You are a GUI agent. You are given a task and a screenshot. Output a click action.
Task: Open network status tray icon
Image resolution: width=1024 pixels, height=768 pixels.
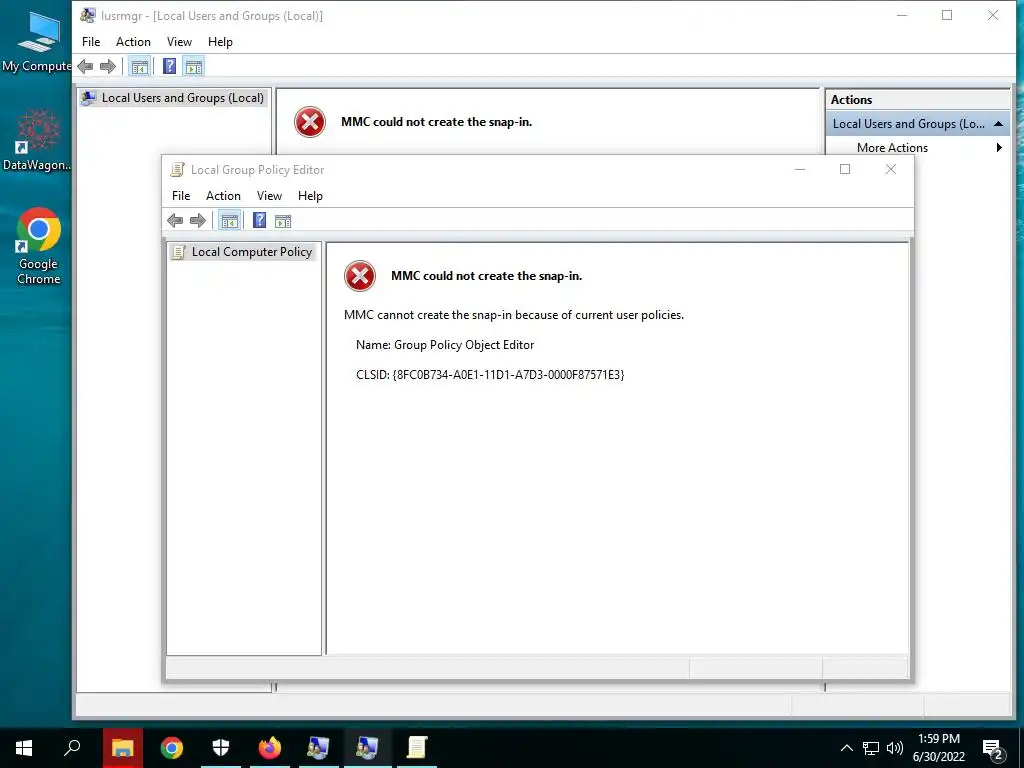(x=871, y=748)
